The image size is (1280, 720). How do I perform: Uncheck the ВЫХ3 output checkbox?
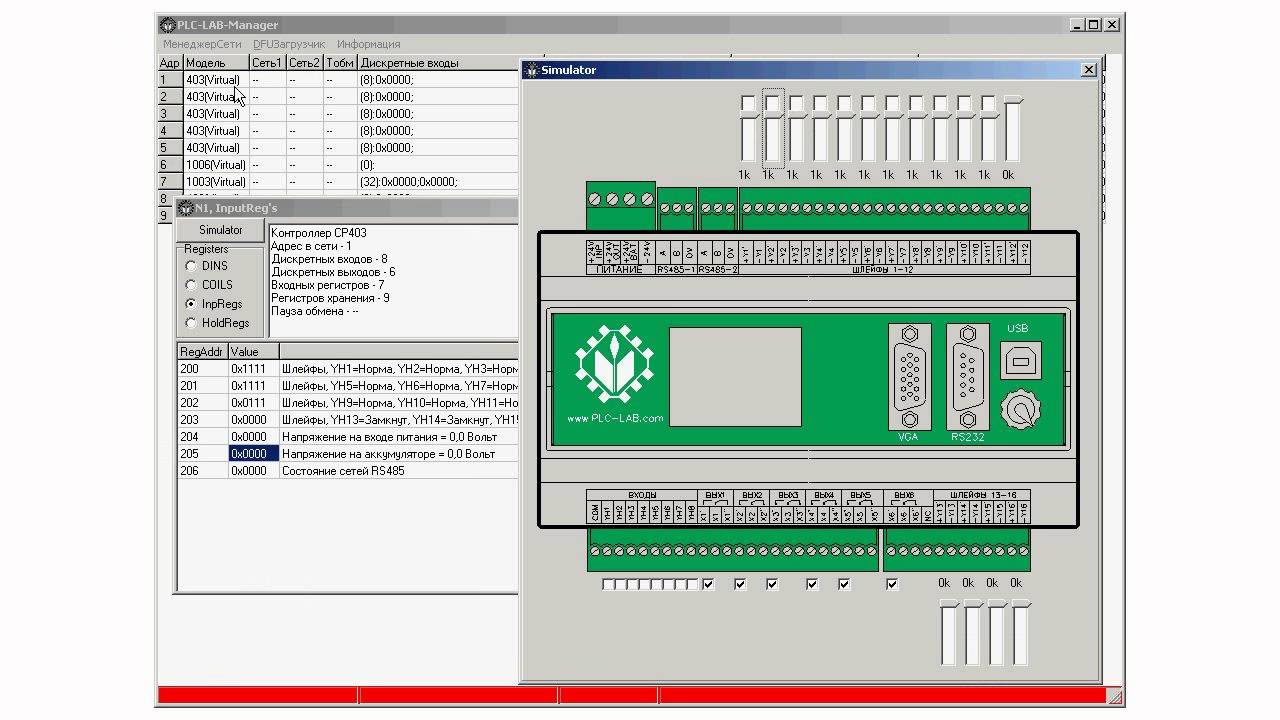[x=772, y=584]
